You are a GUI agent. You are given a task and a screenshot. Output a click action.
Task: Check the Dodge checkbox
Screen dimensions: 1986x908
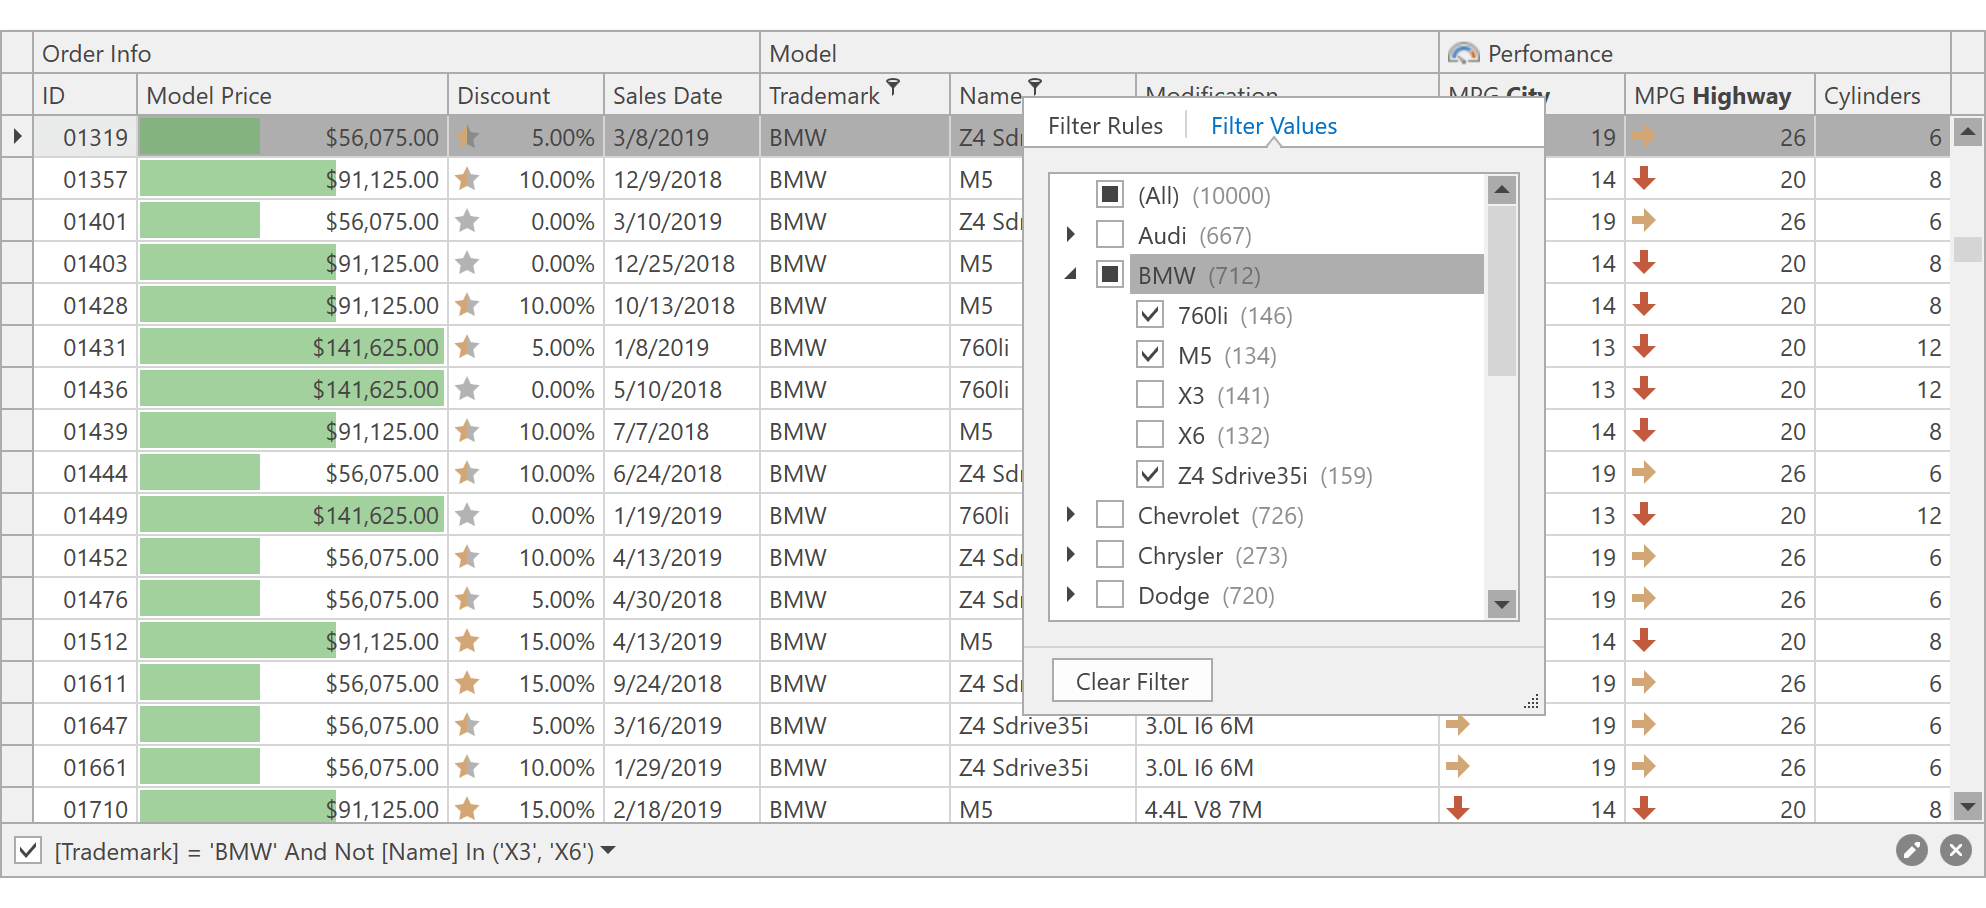tap(1110, 594)
